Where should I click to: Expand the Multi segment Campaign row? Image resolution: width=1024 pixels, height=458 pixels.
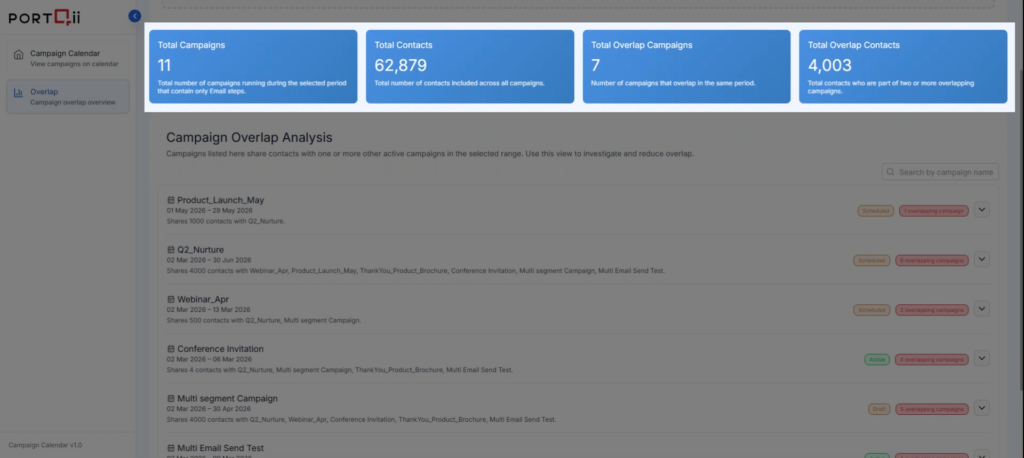[x=981, y=408]
